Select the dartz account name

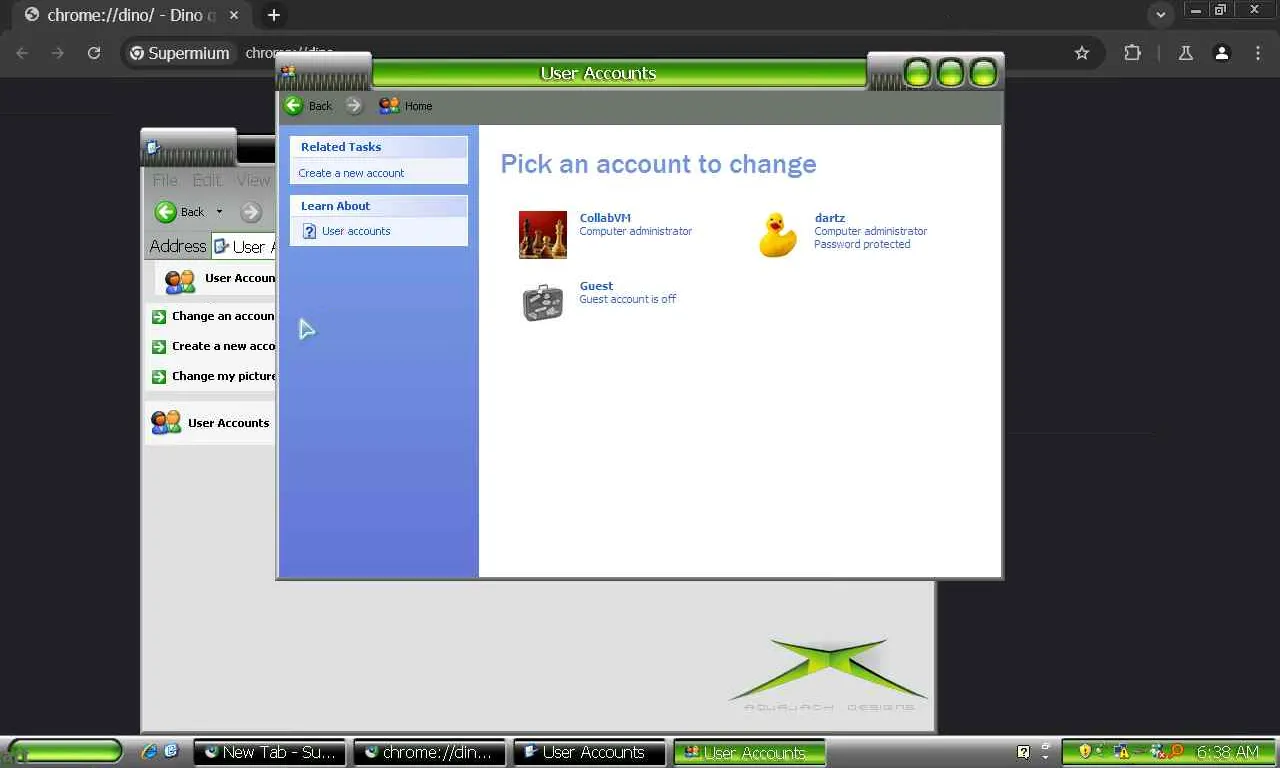point(830,218)
